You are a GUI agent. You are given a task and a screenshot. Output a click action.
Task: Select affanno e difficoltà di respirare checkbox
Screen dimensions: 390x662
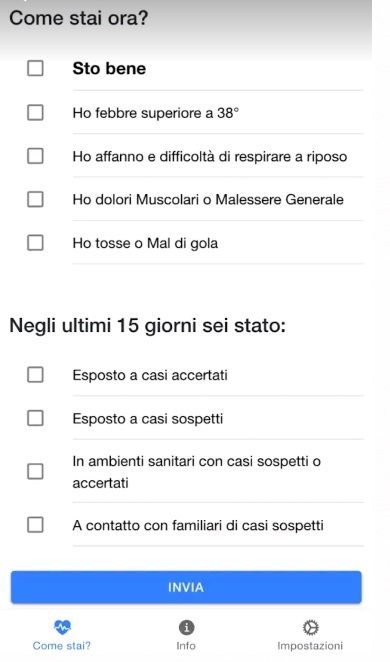pyautogui.click(x=35, y=156)
